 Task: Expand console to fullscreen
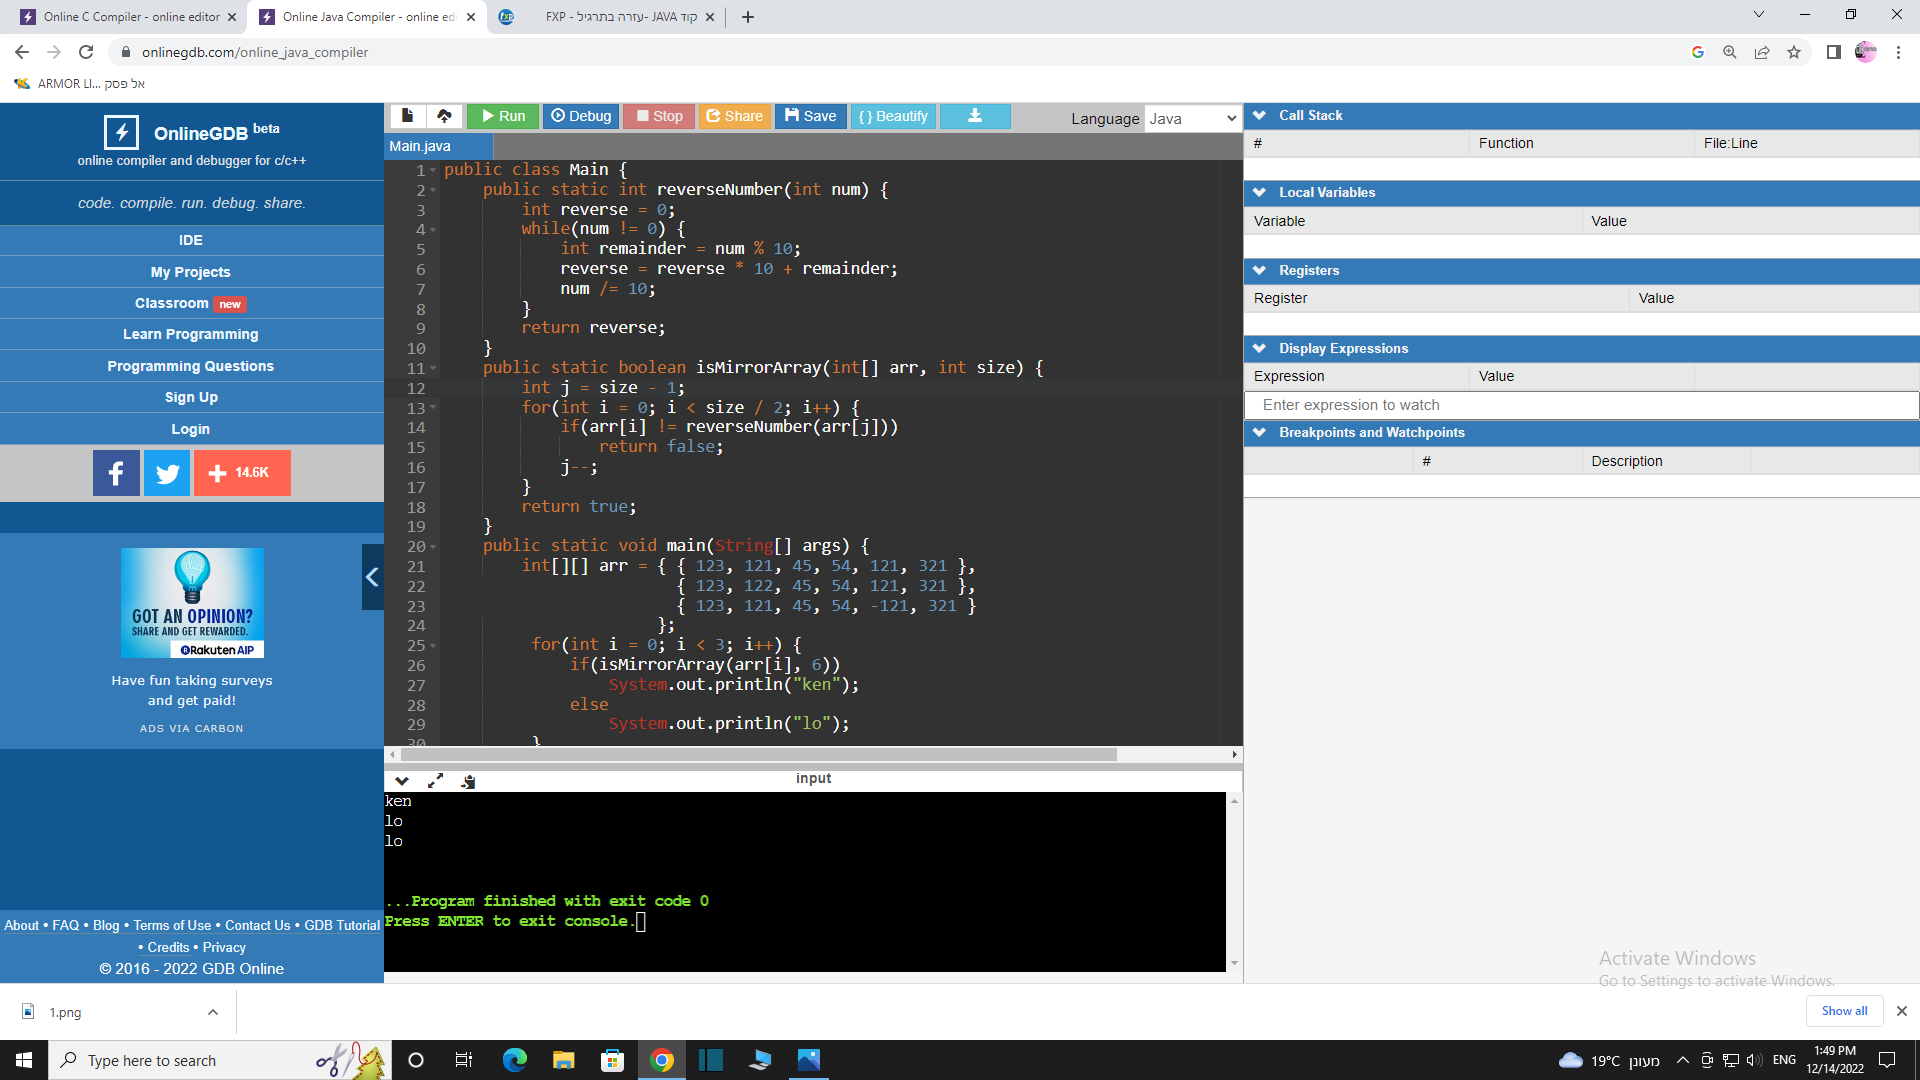(x=435, y=781)
